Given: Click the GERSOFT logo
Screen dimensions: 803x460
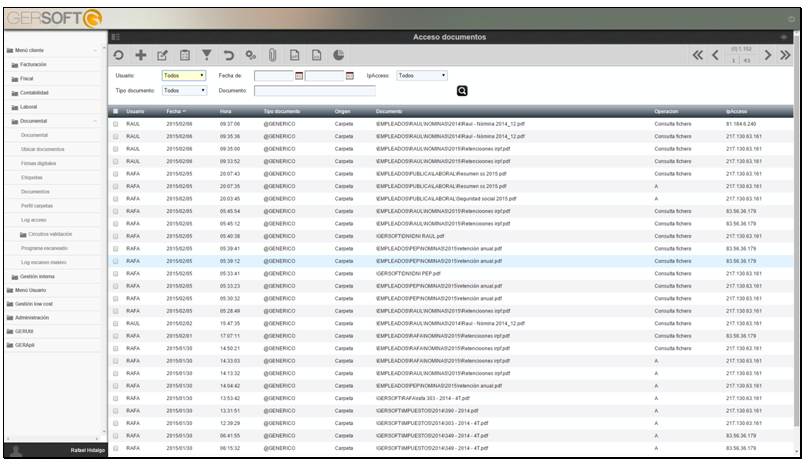Looking at the screenshot, I should tap(54, 18).
